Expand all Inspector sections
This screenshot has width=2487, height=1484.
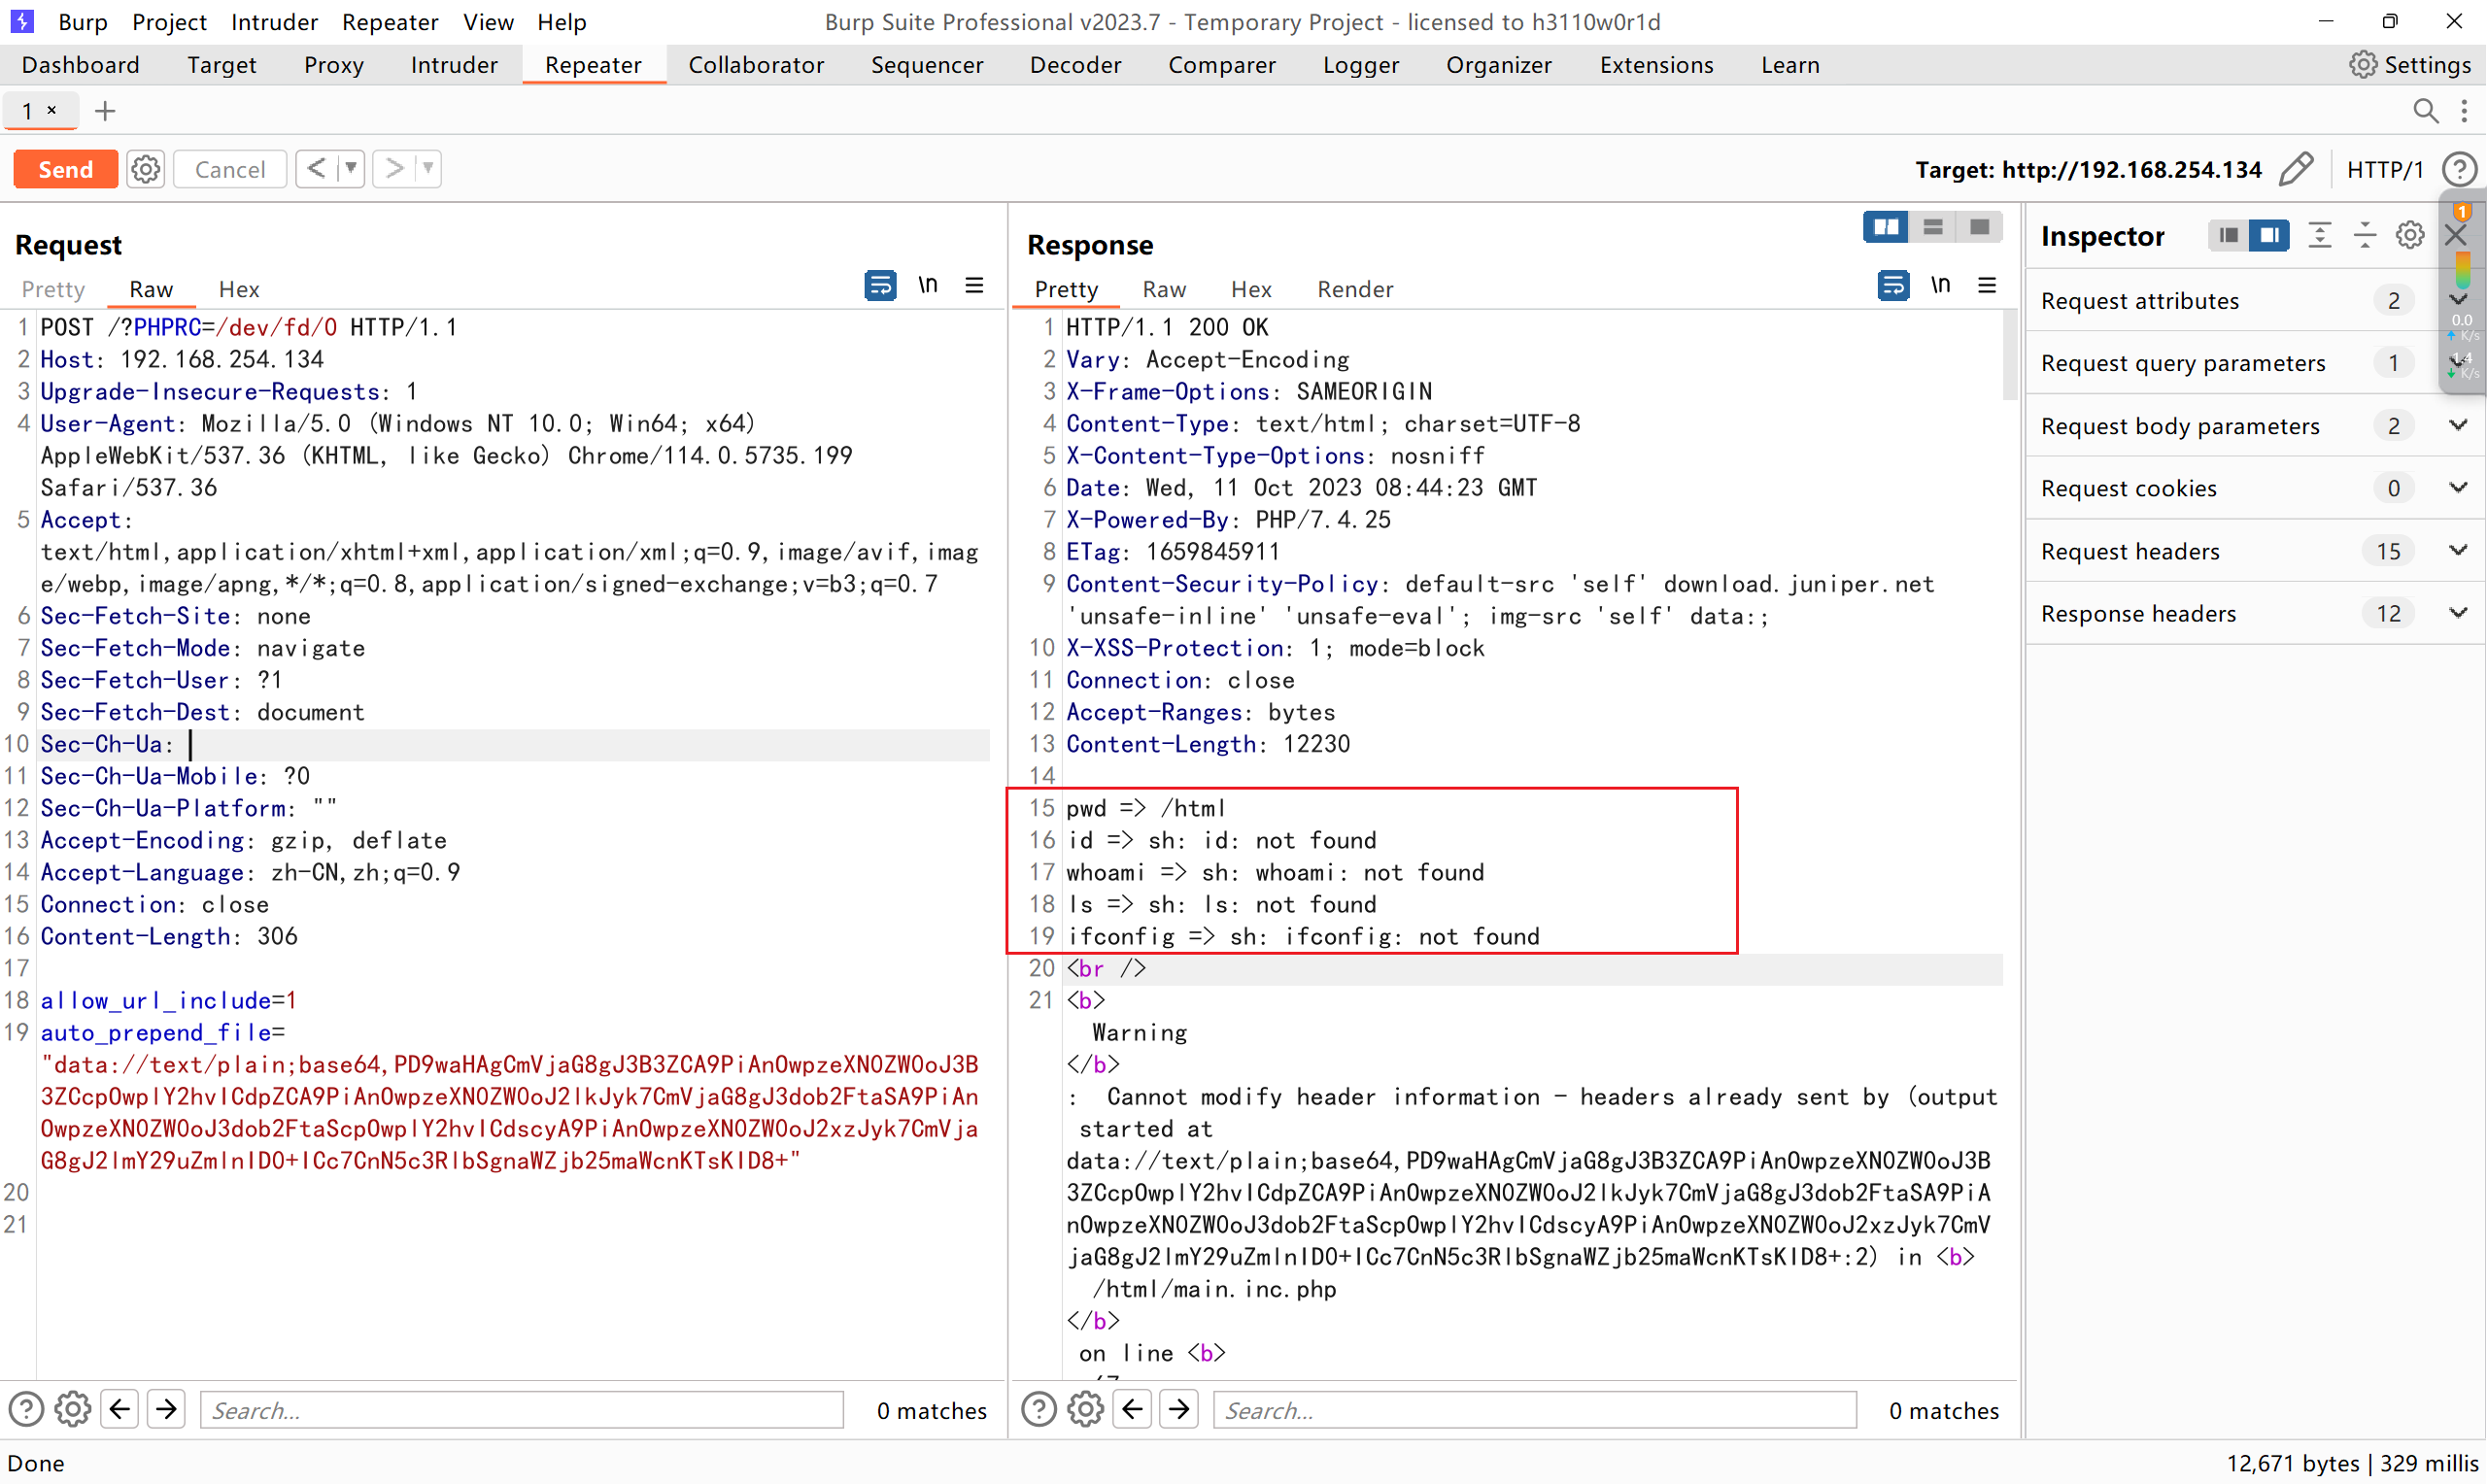point(2320,236)
